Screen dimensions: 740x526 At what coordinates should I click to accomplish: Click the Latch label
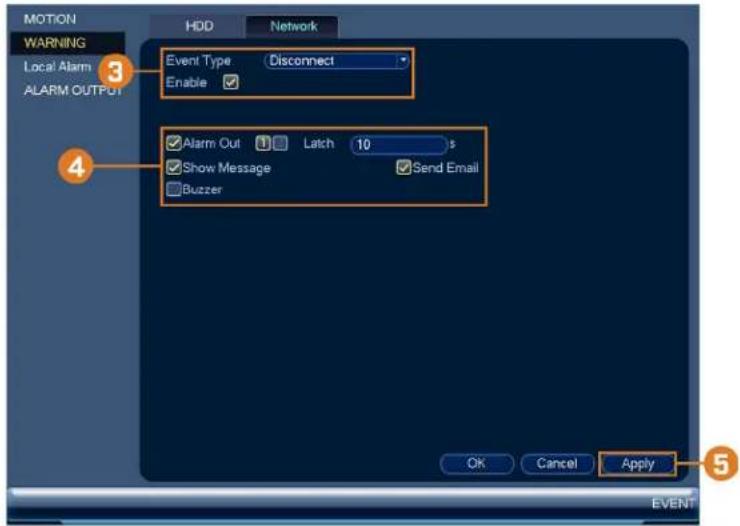point(319,143)
